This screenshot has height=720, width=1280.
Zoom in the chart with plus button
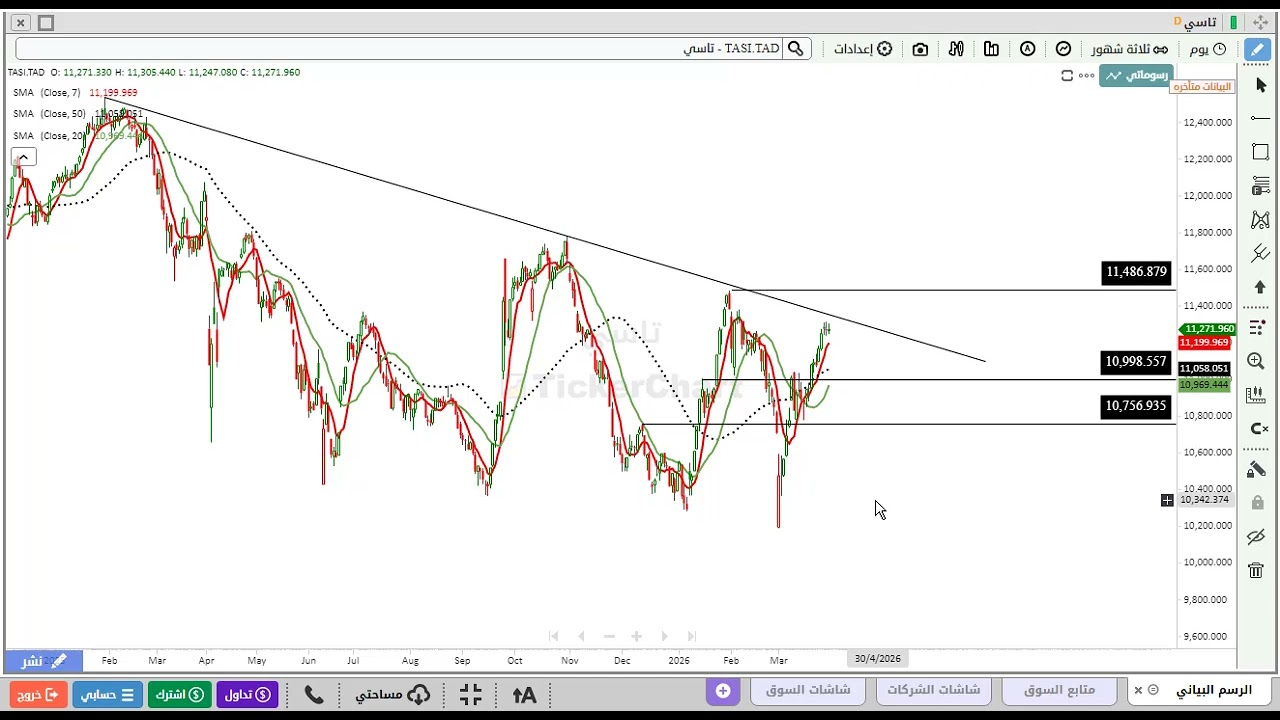636,636
